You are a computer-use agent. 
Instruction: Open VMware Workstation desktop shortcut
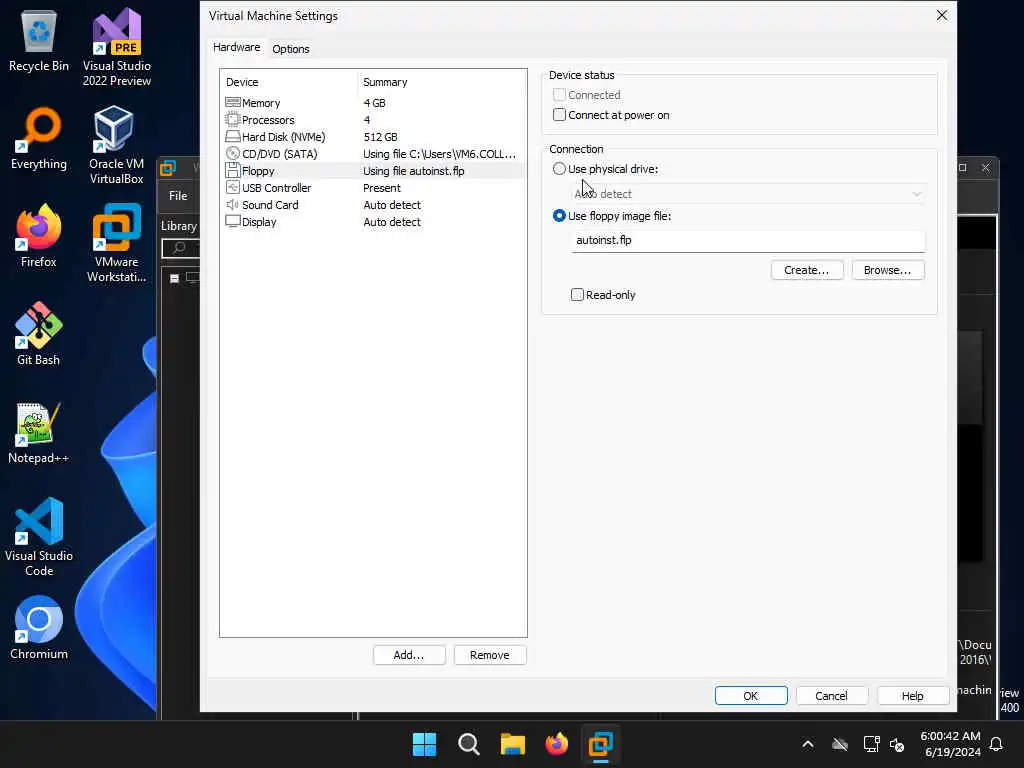117,243
